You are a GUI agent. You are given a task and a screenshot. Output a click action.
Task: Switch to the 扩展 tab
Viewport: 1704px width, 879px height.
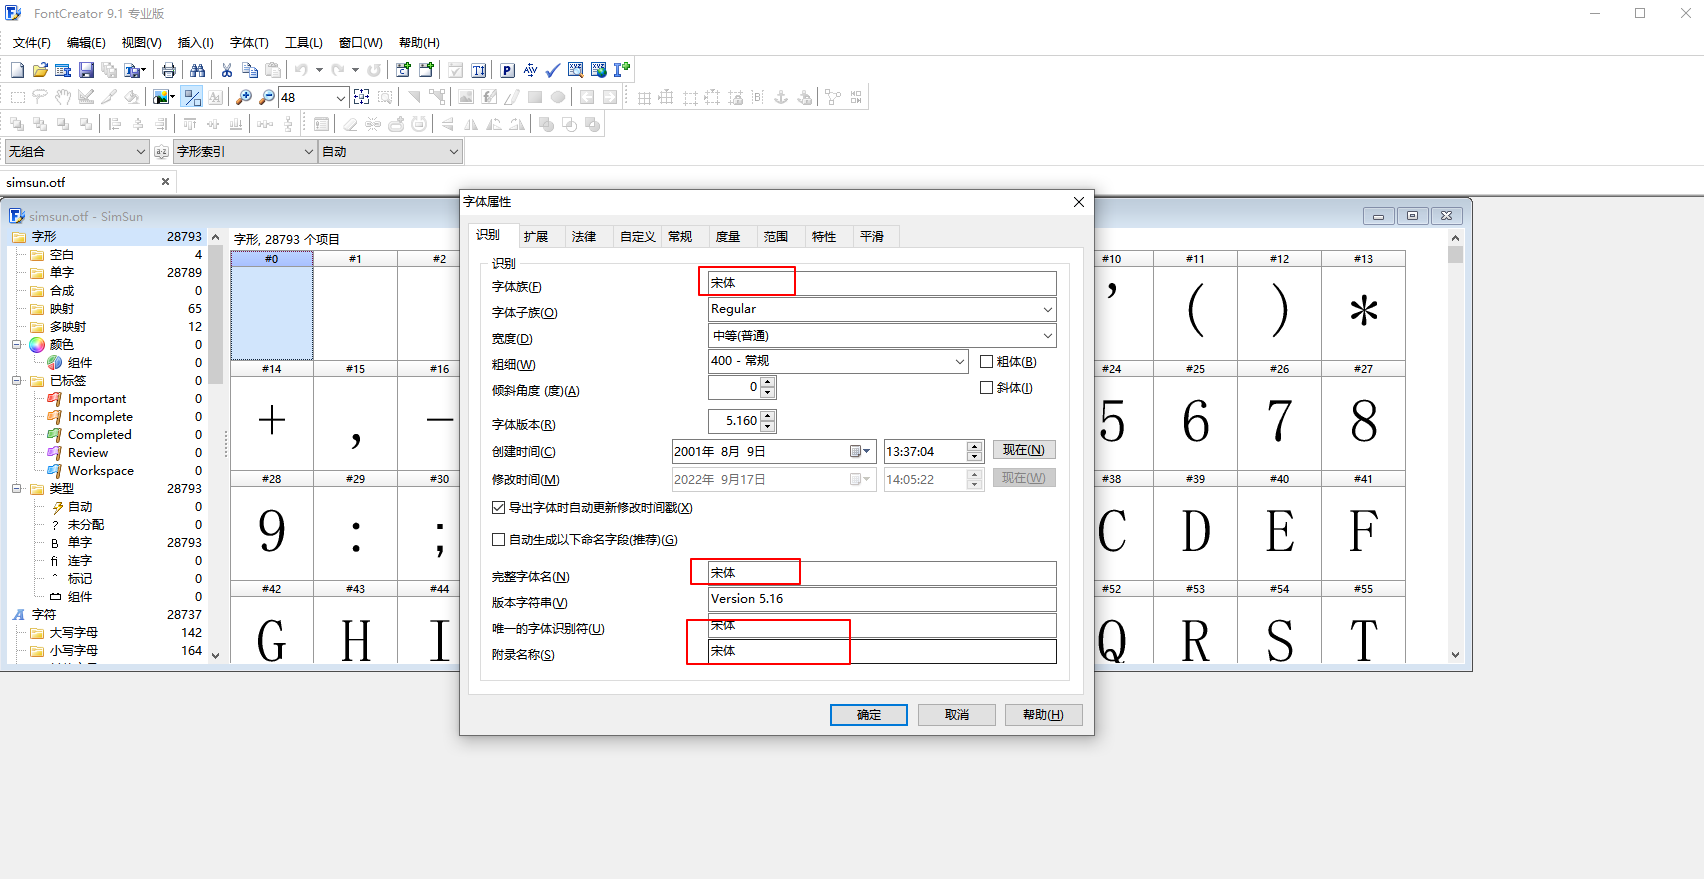pos(536,237)
